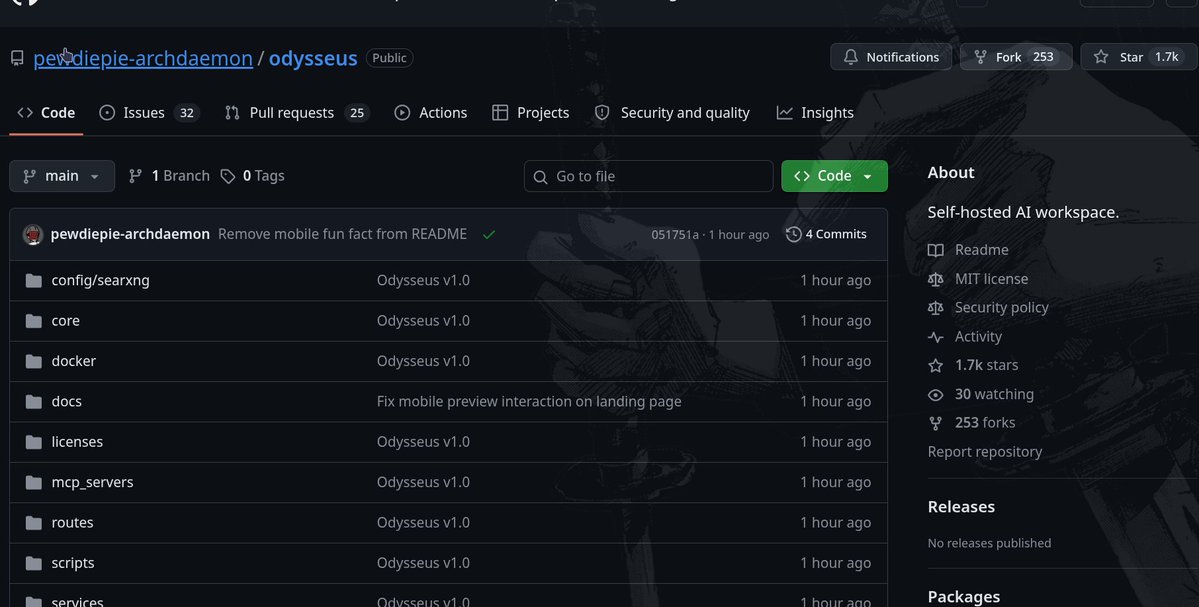Click the Notifications button

click(x=891, y=57)
